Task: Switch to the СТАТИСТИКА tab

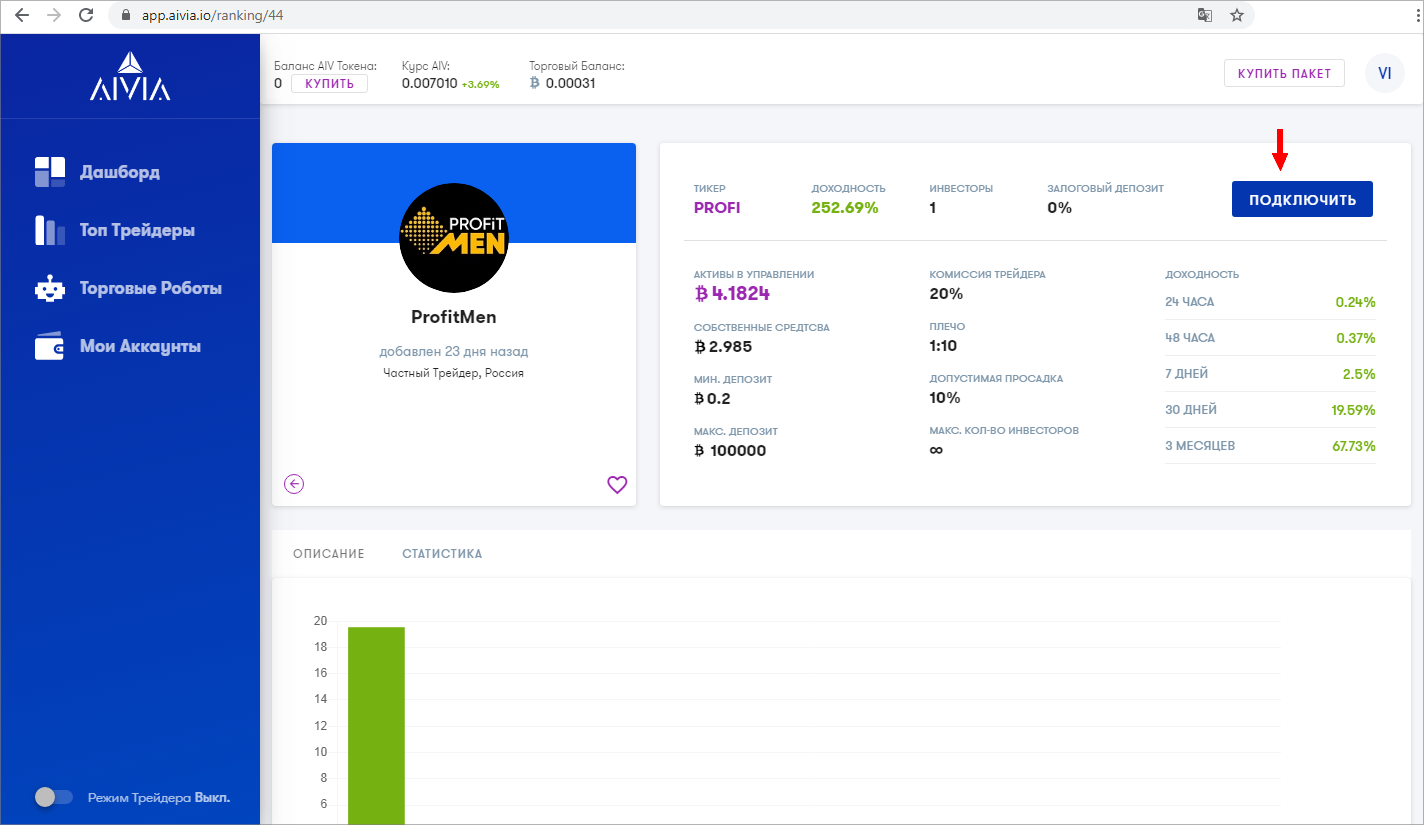Action: 442,553
